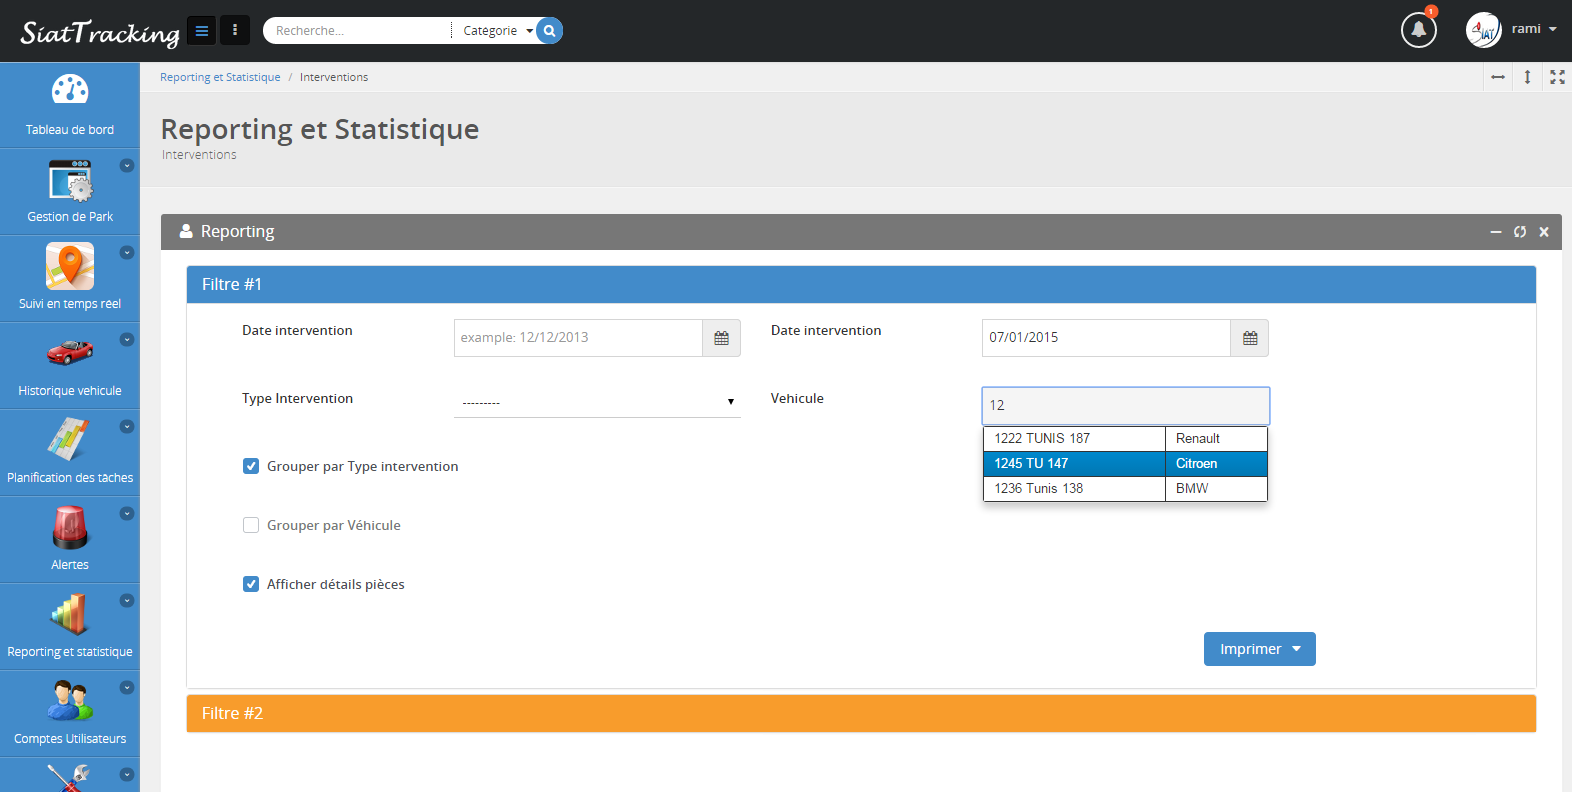1572x792 pixels.
Task: Go to Reporting et Statistique breadcrumb link
Action: (220, 77)
